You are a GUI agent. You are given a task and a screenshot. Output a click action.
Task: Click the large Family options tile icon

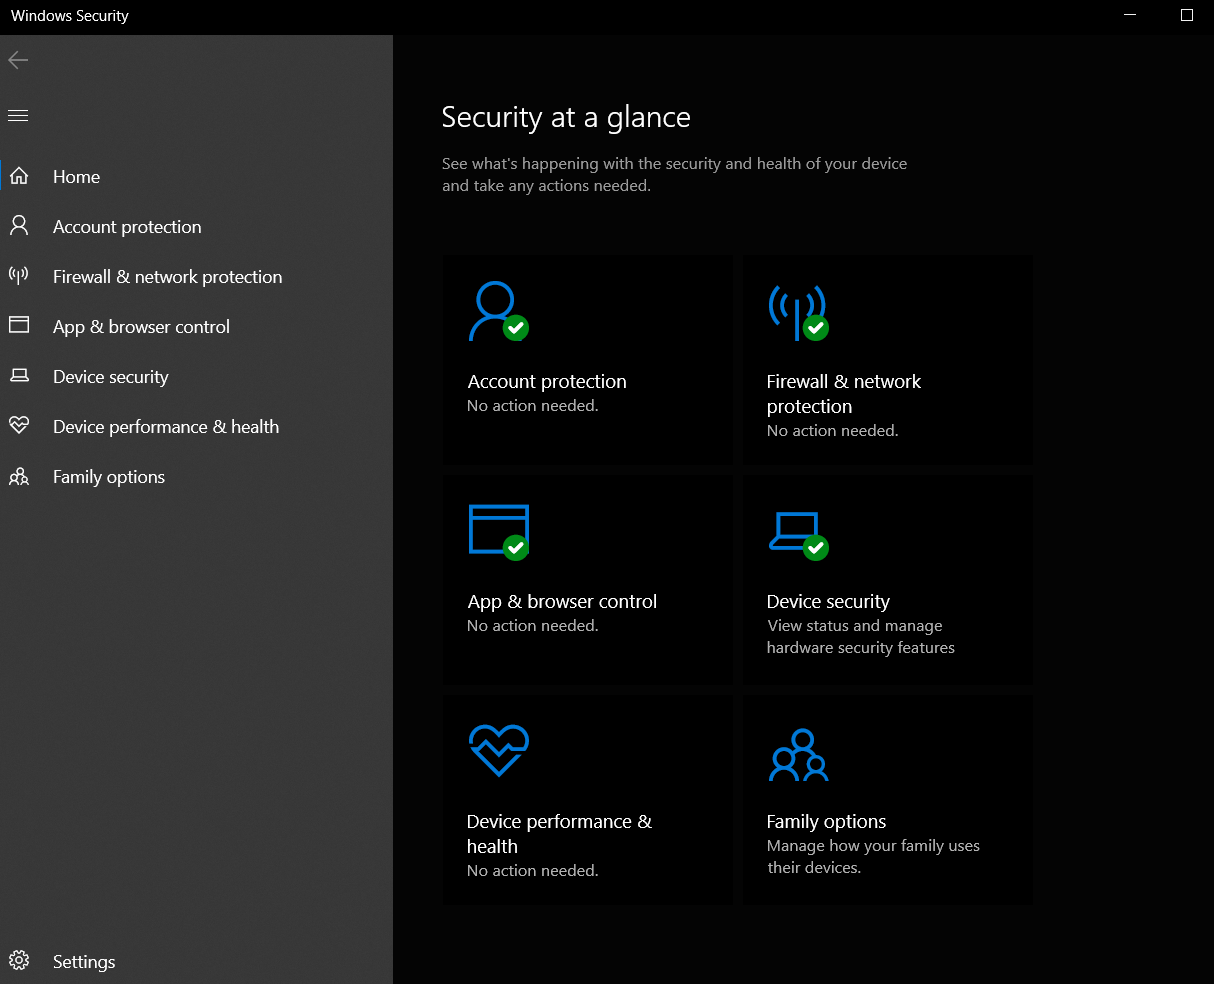point(798,755)
